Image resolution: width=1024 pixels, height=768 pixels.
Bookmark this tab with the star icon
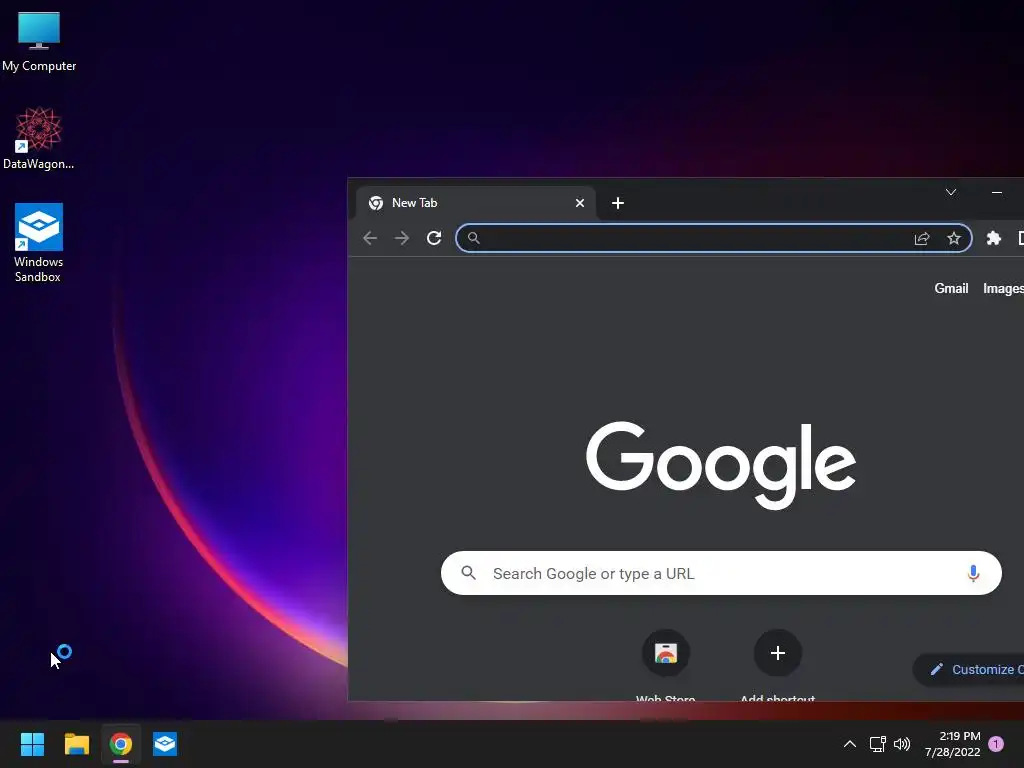(954, 238)
